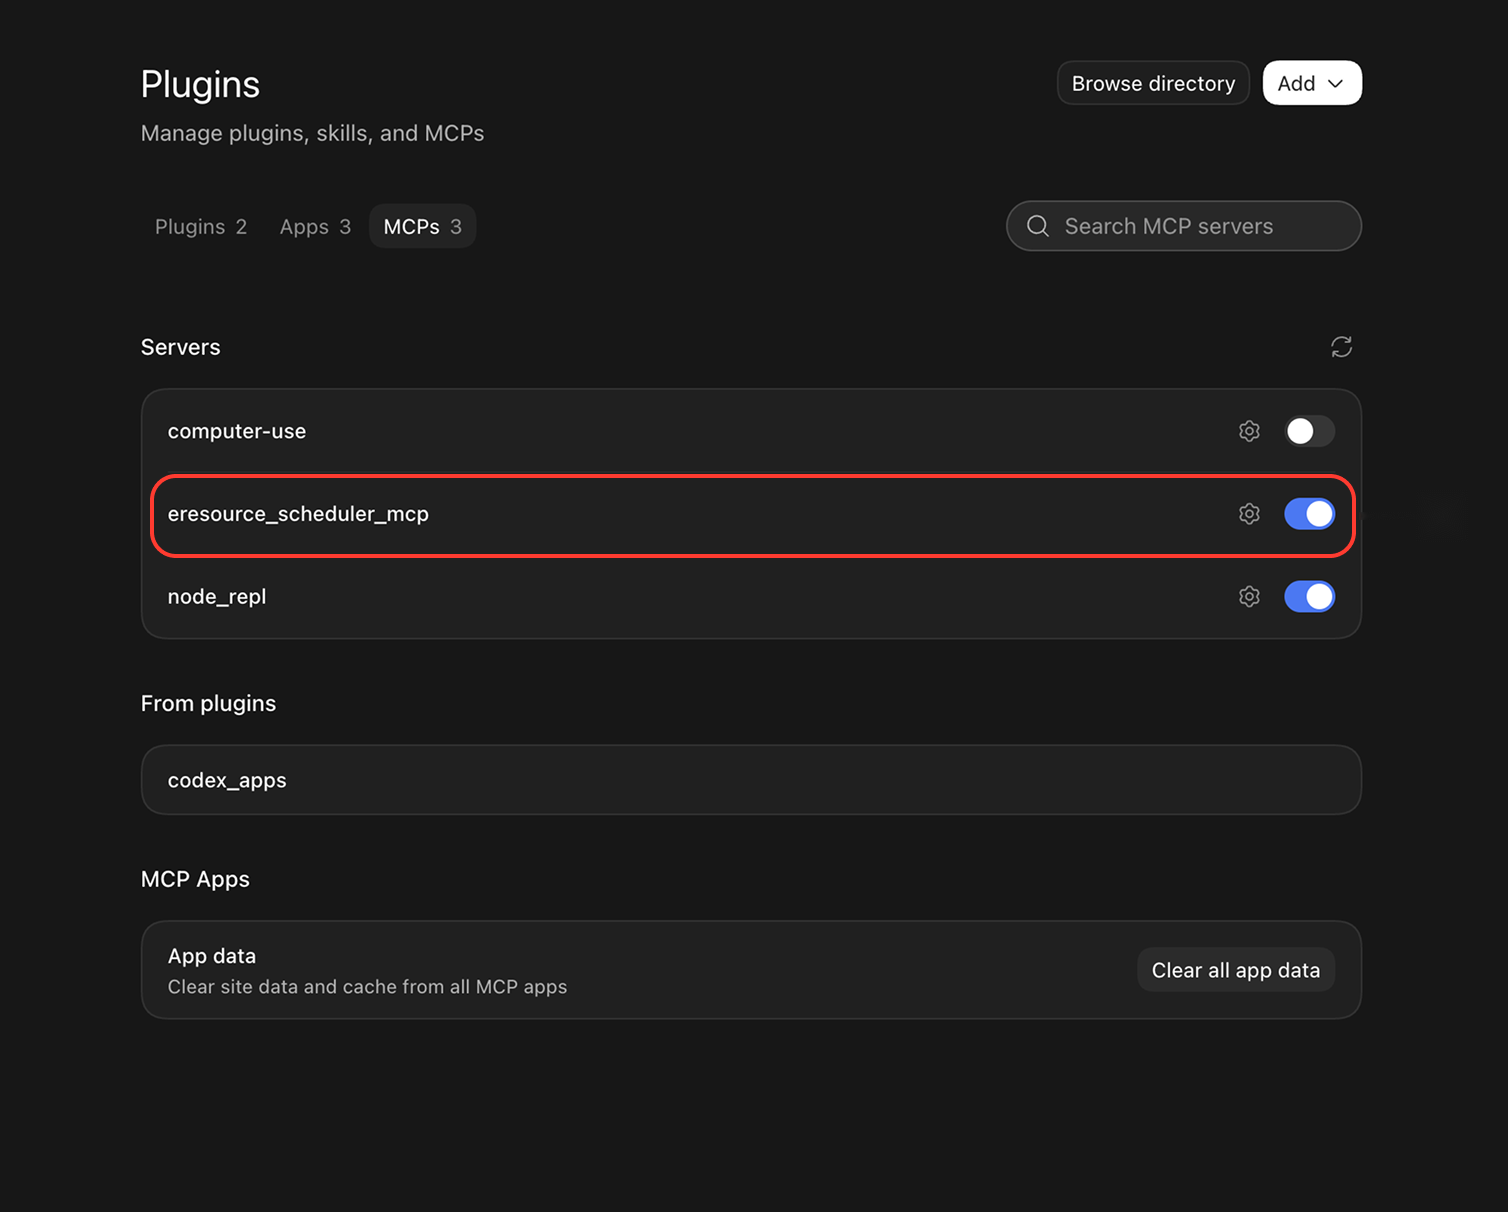Click 'Clear site data and cache' description
Image resolution: width=1508 pixels, height=1212 pixels.
(x=367, y=987)
